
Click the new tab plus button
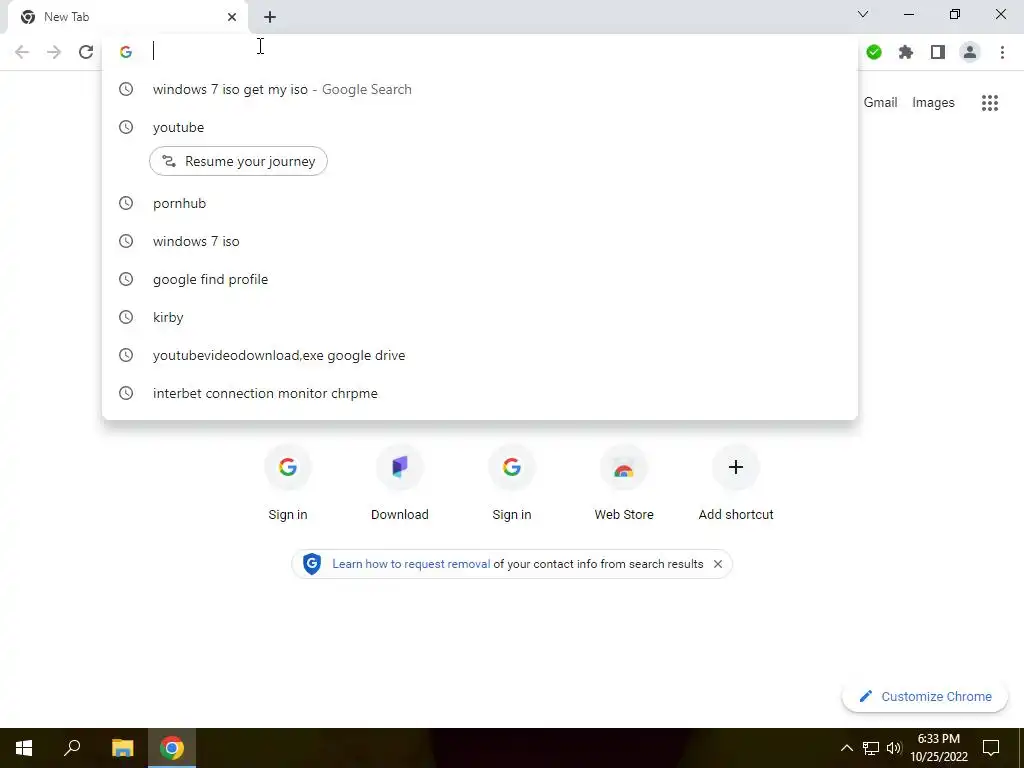(x=270, y=17)
